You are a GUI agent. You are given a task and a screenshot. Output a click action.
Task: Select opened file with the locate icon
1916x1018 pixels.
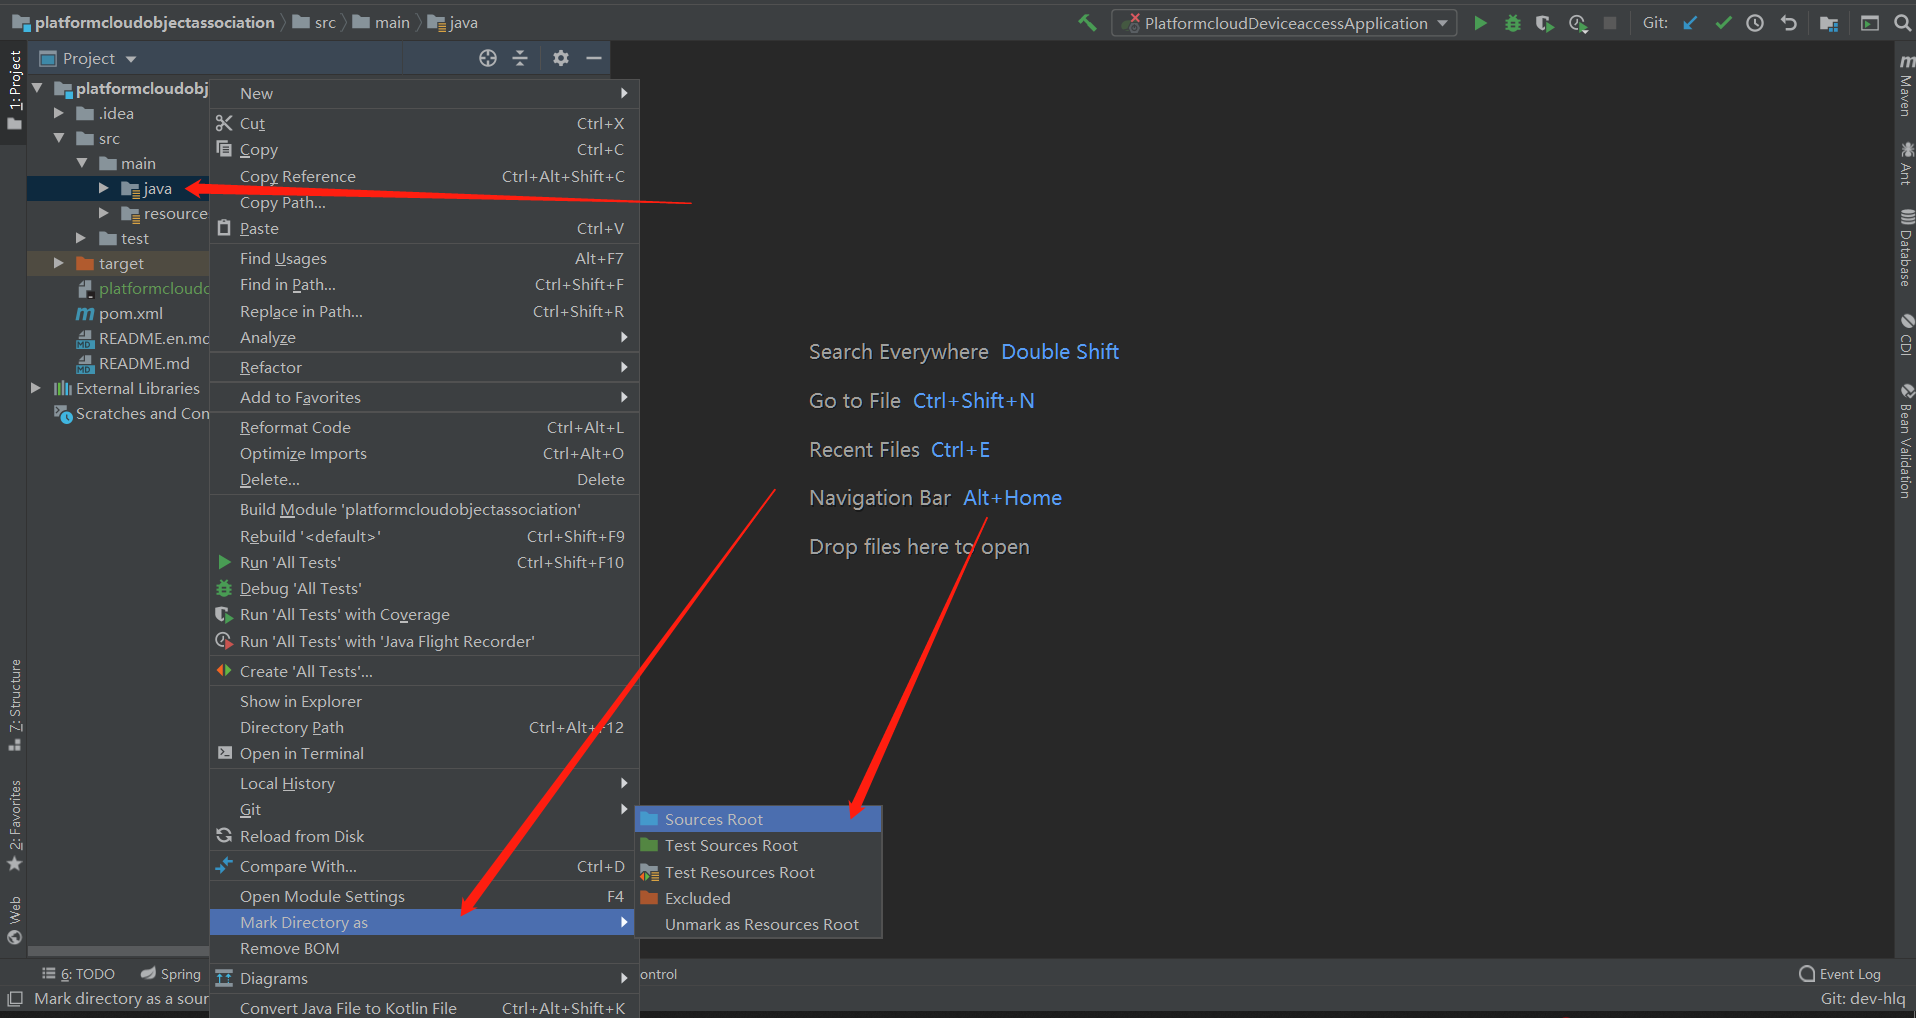pyautogui.click(x=488, y=58)
